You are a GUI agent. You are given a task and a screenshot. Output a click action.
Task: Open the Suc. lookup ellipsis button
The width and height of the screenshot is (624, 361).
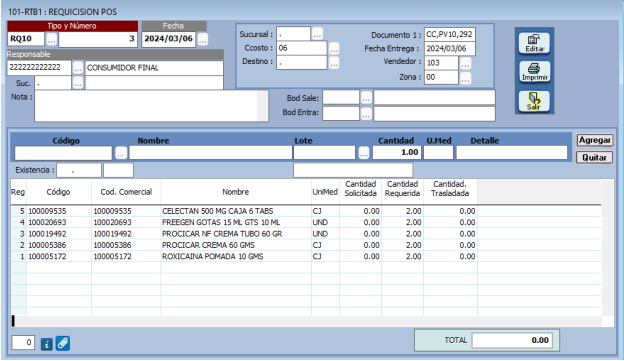pos(78,83)
